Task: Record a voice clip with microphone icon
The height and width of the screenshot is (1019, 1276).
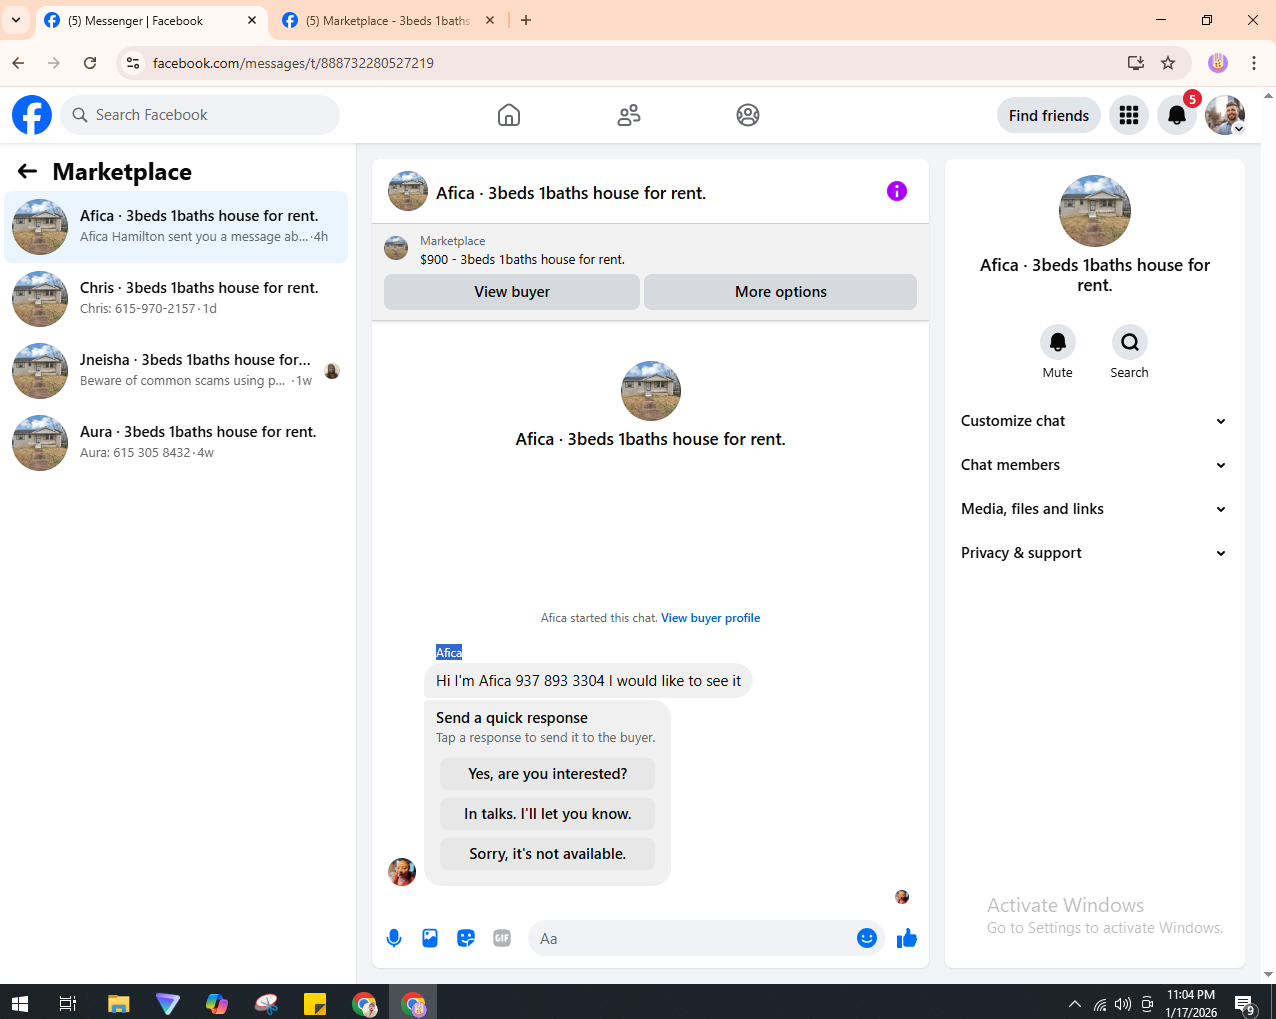Action: tap(394, 938)
